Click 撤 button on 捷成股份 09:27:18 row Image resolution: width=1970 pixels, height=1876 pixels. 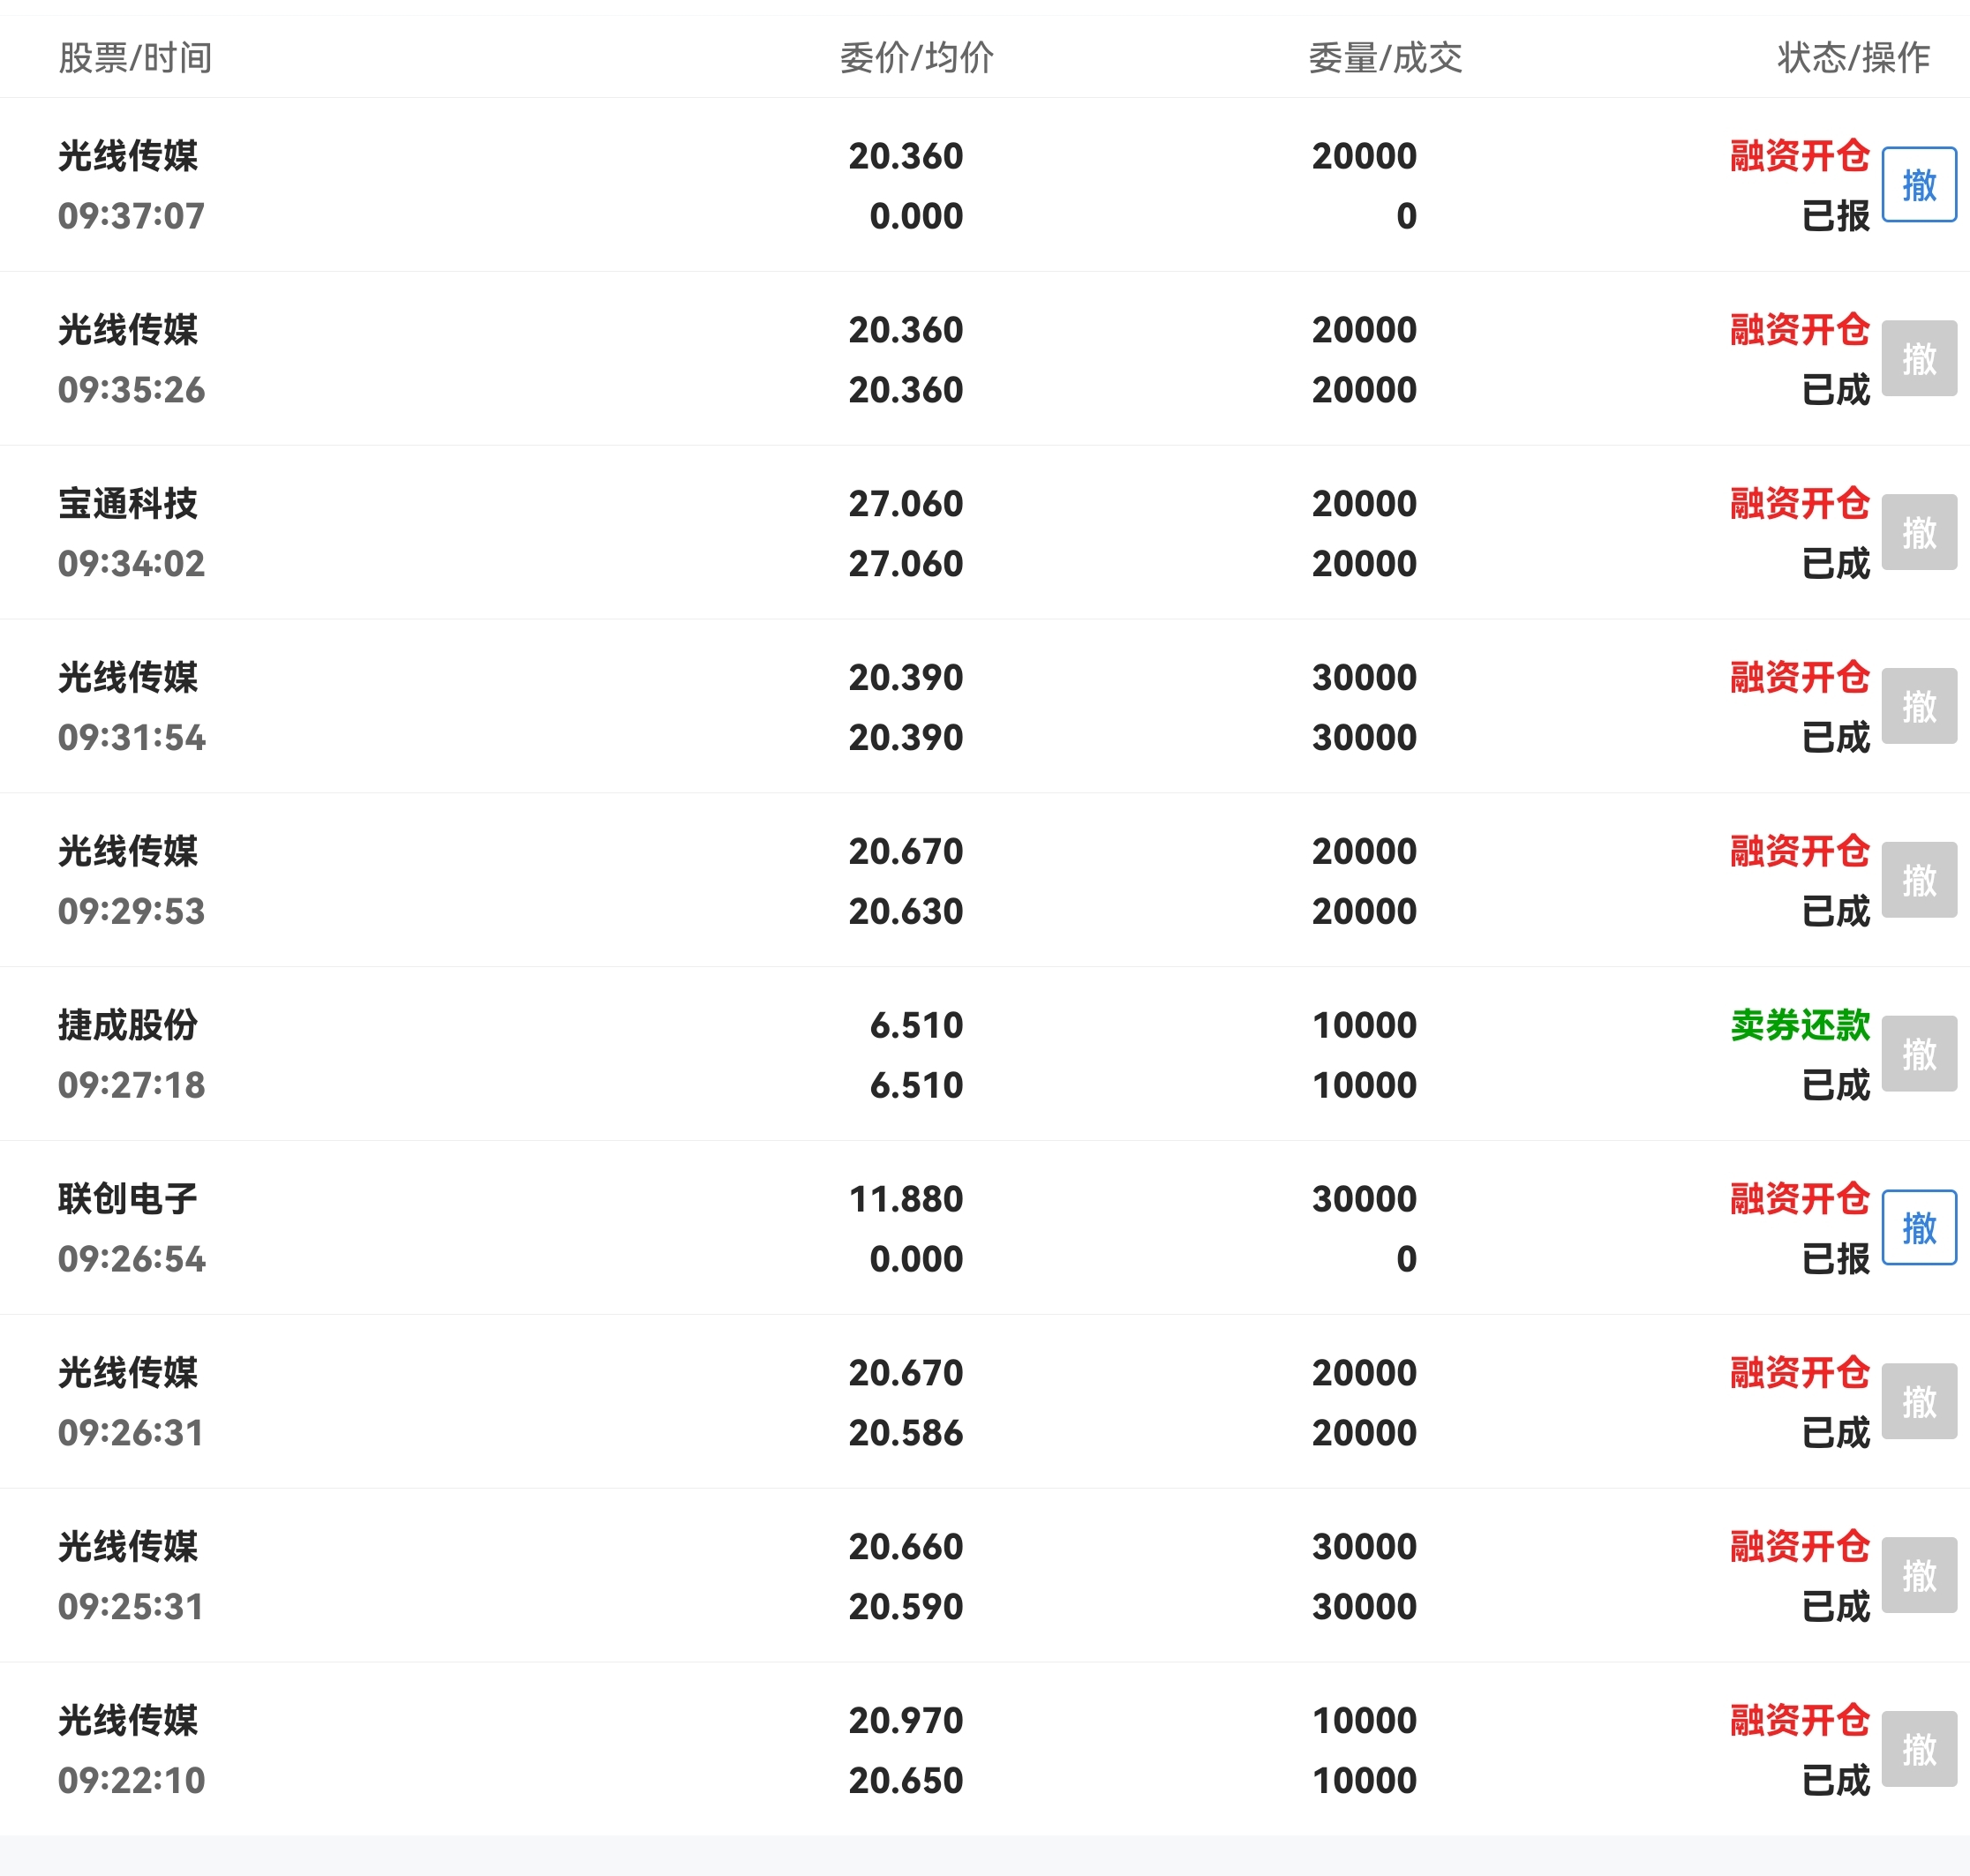[x=1919, y=1054]
